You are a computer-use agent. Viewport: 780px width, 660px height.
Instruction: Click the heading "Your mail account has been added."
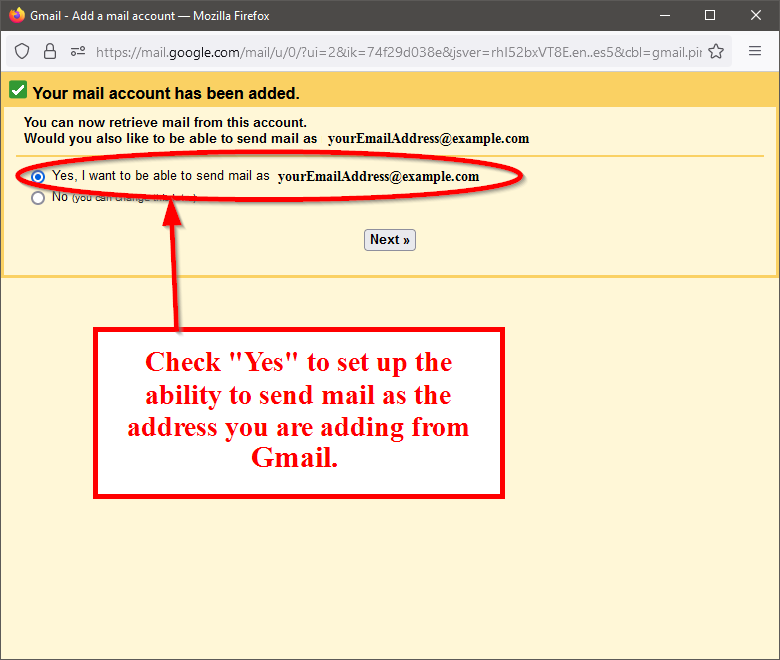click(x=166, y=94)
